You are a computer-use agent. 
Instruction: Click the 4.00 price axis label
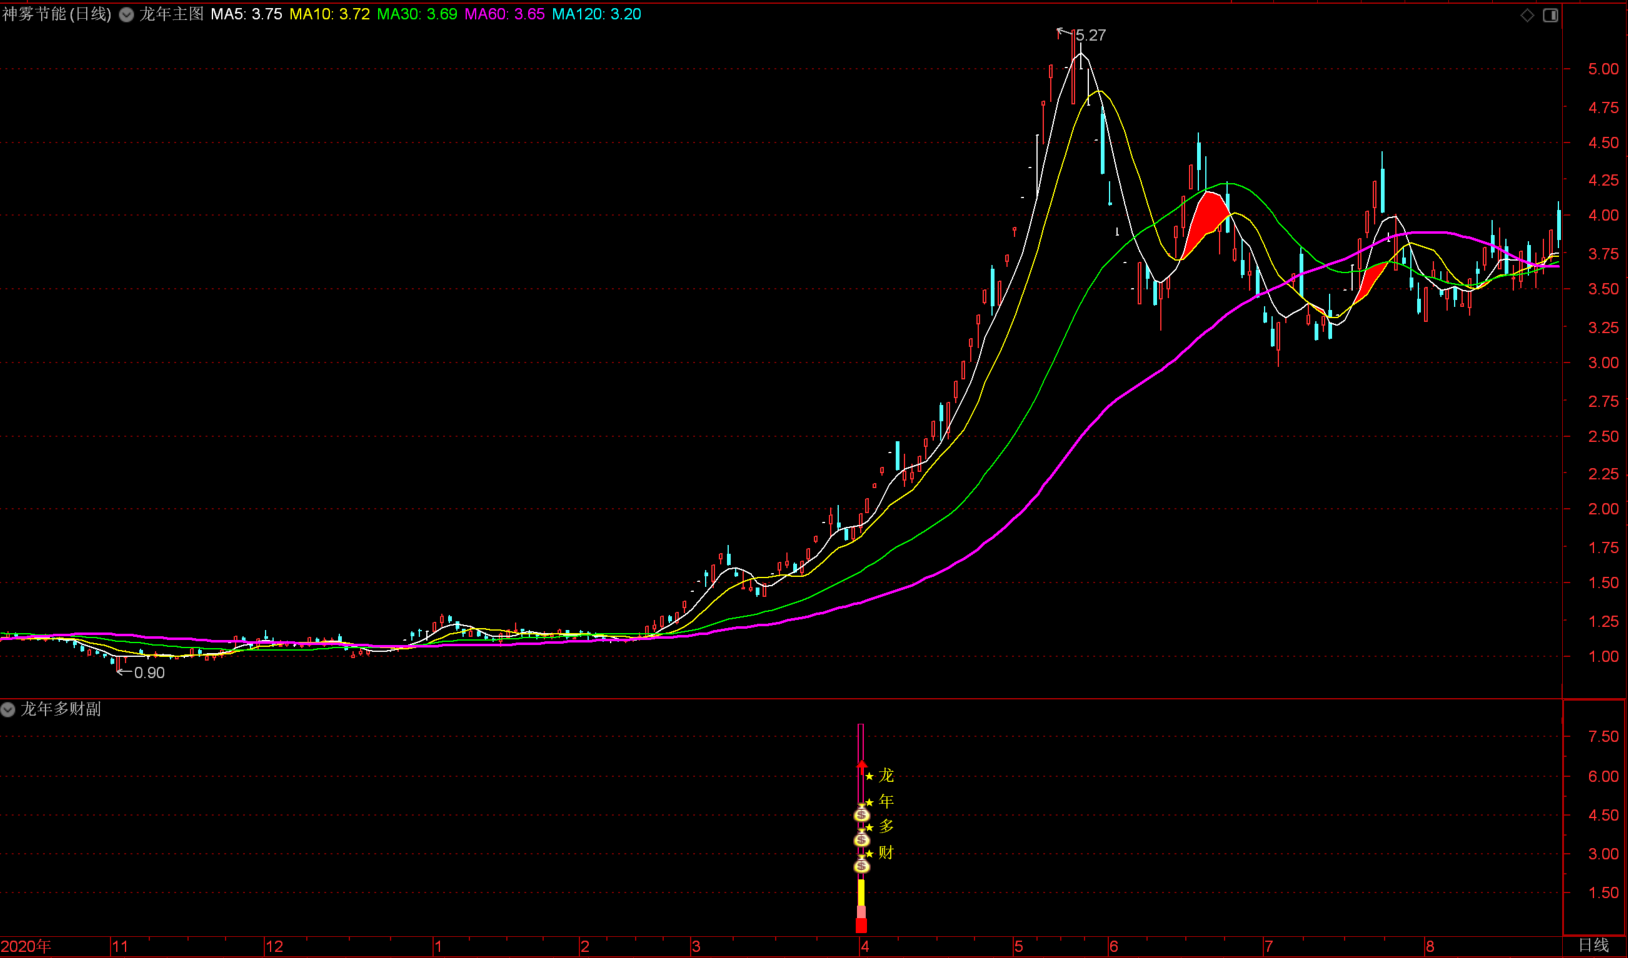(1603, 215)
